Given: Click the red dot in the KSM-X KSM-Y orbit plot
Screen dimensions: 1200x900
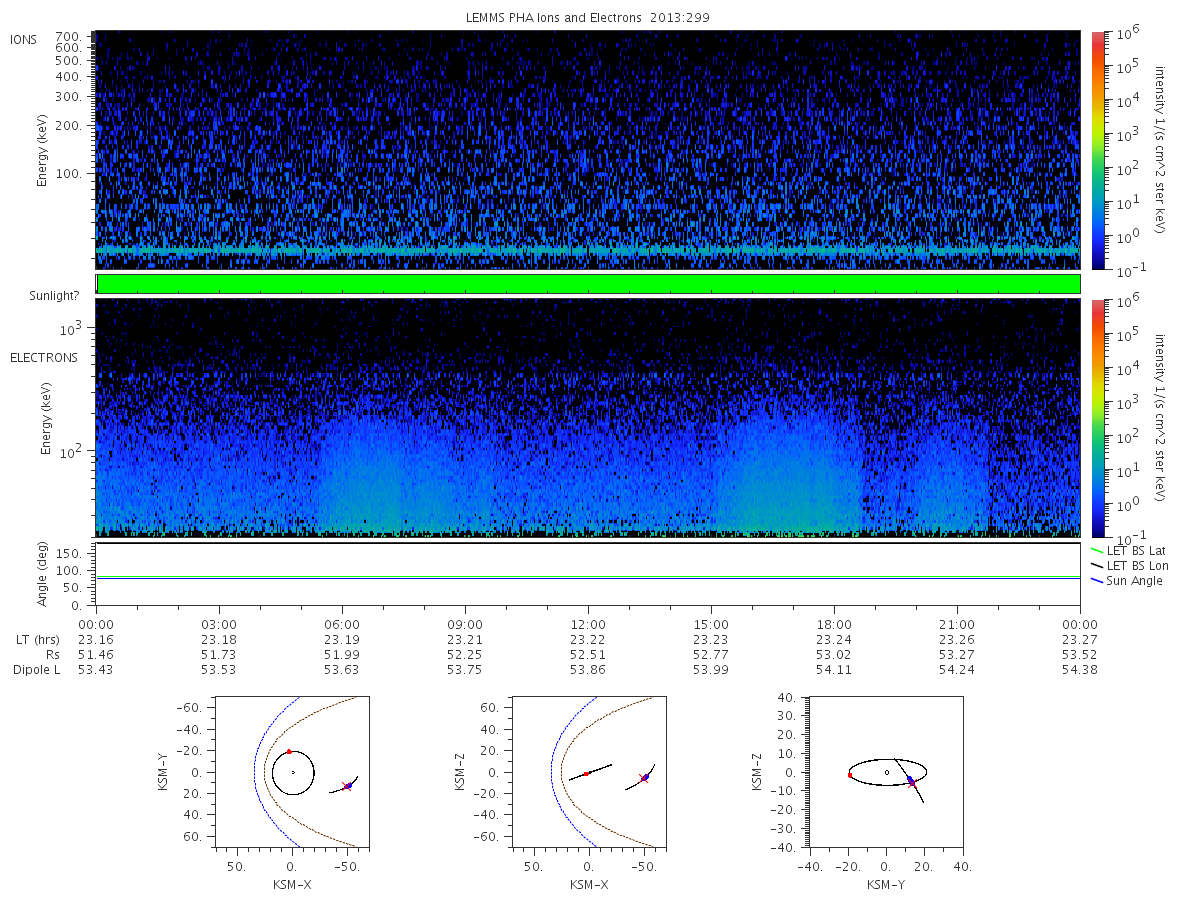Looking at the screenshot, I should (x=288, y=751).
